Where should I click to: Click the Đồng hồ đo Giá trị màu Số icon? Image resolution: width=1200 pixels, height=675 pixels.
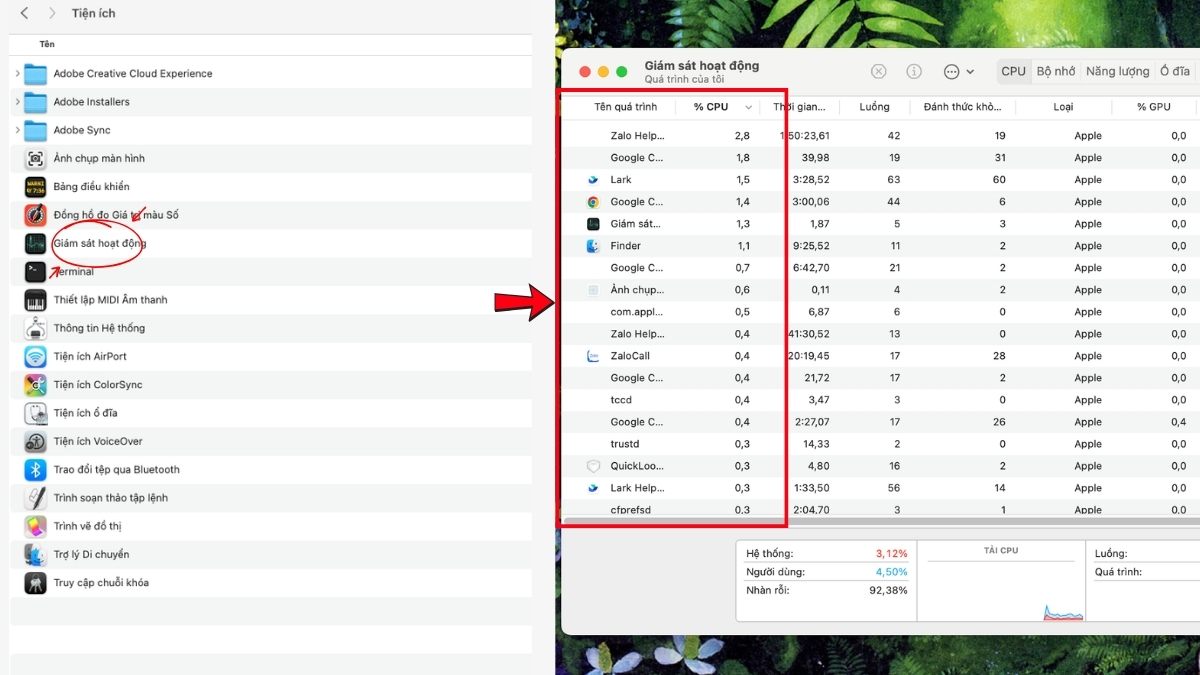coord(36,215)
